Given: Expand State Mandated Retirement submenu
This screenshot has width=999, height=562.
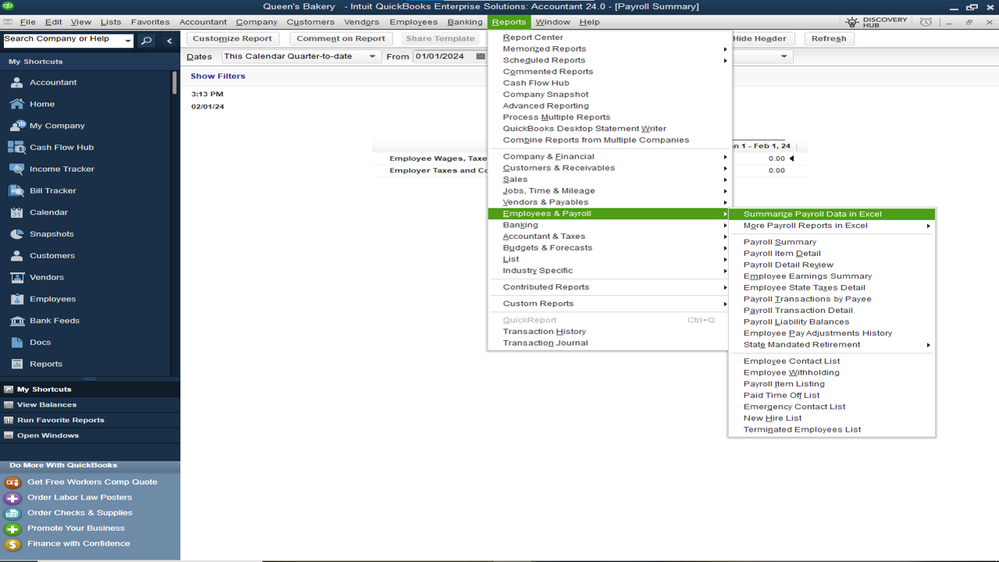Looking at the screenshot, I should click(832, 345).
